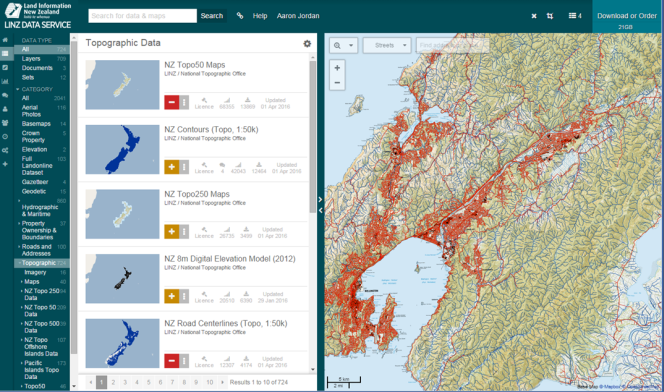This screenshot has height=392, width=664.
Task: Open the map zoom search dropdown
Action: coord(343,45)
